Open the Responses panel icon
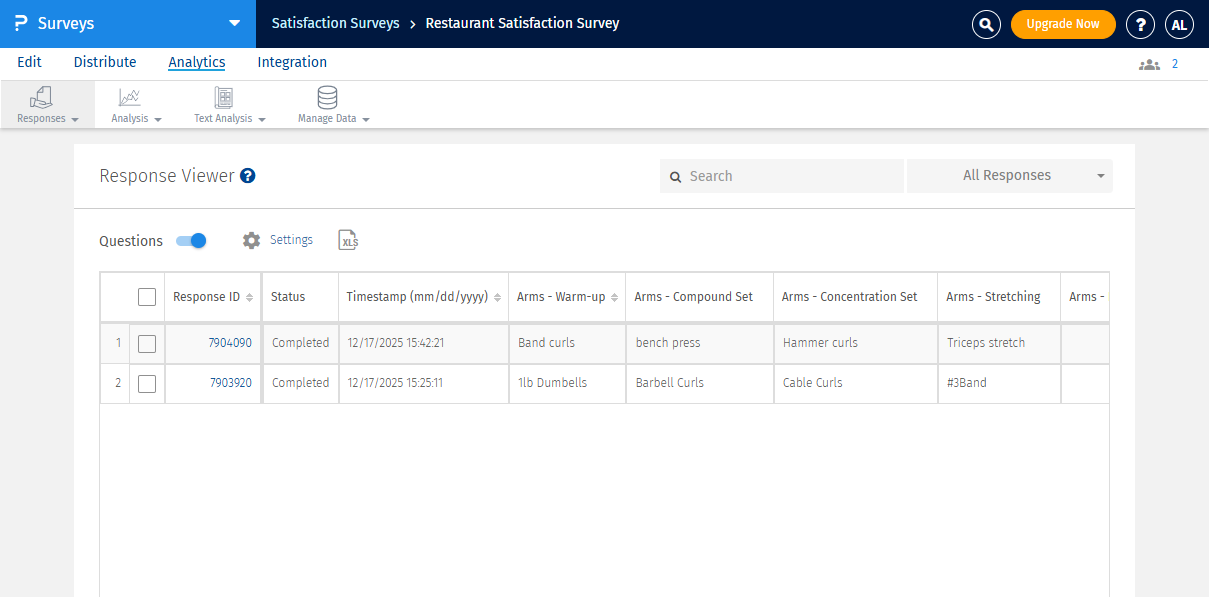 tap(40, 96)
